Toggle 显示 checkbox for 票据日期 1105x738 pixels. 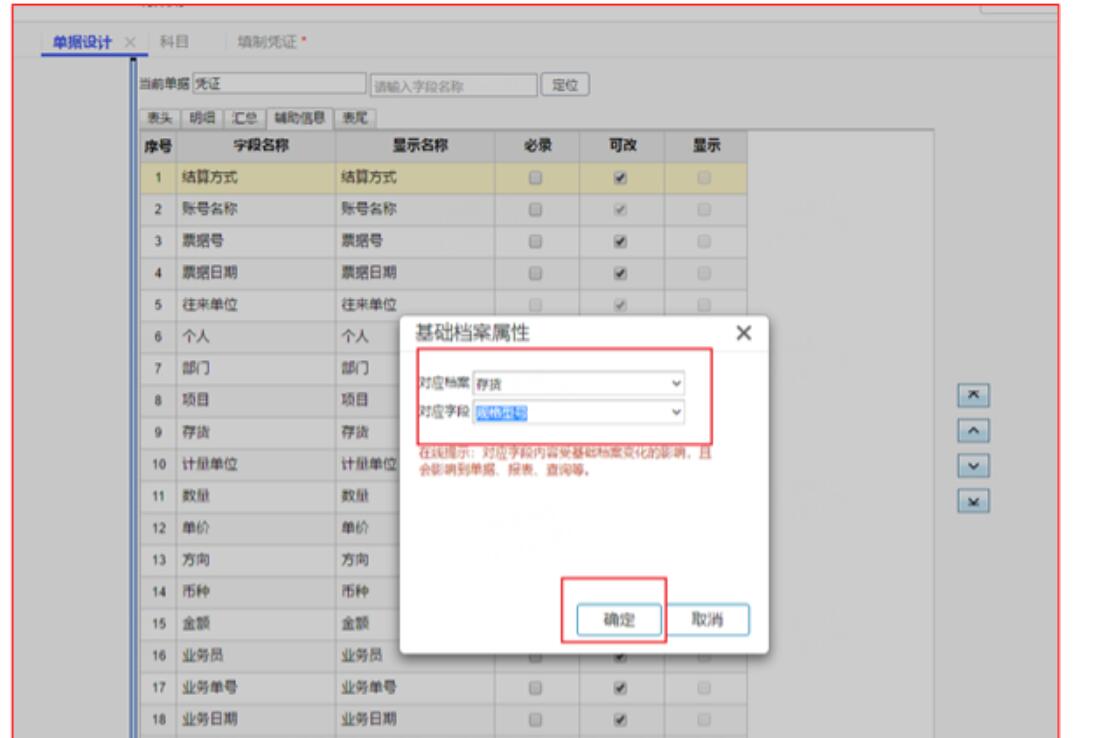click(704, 273)
